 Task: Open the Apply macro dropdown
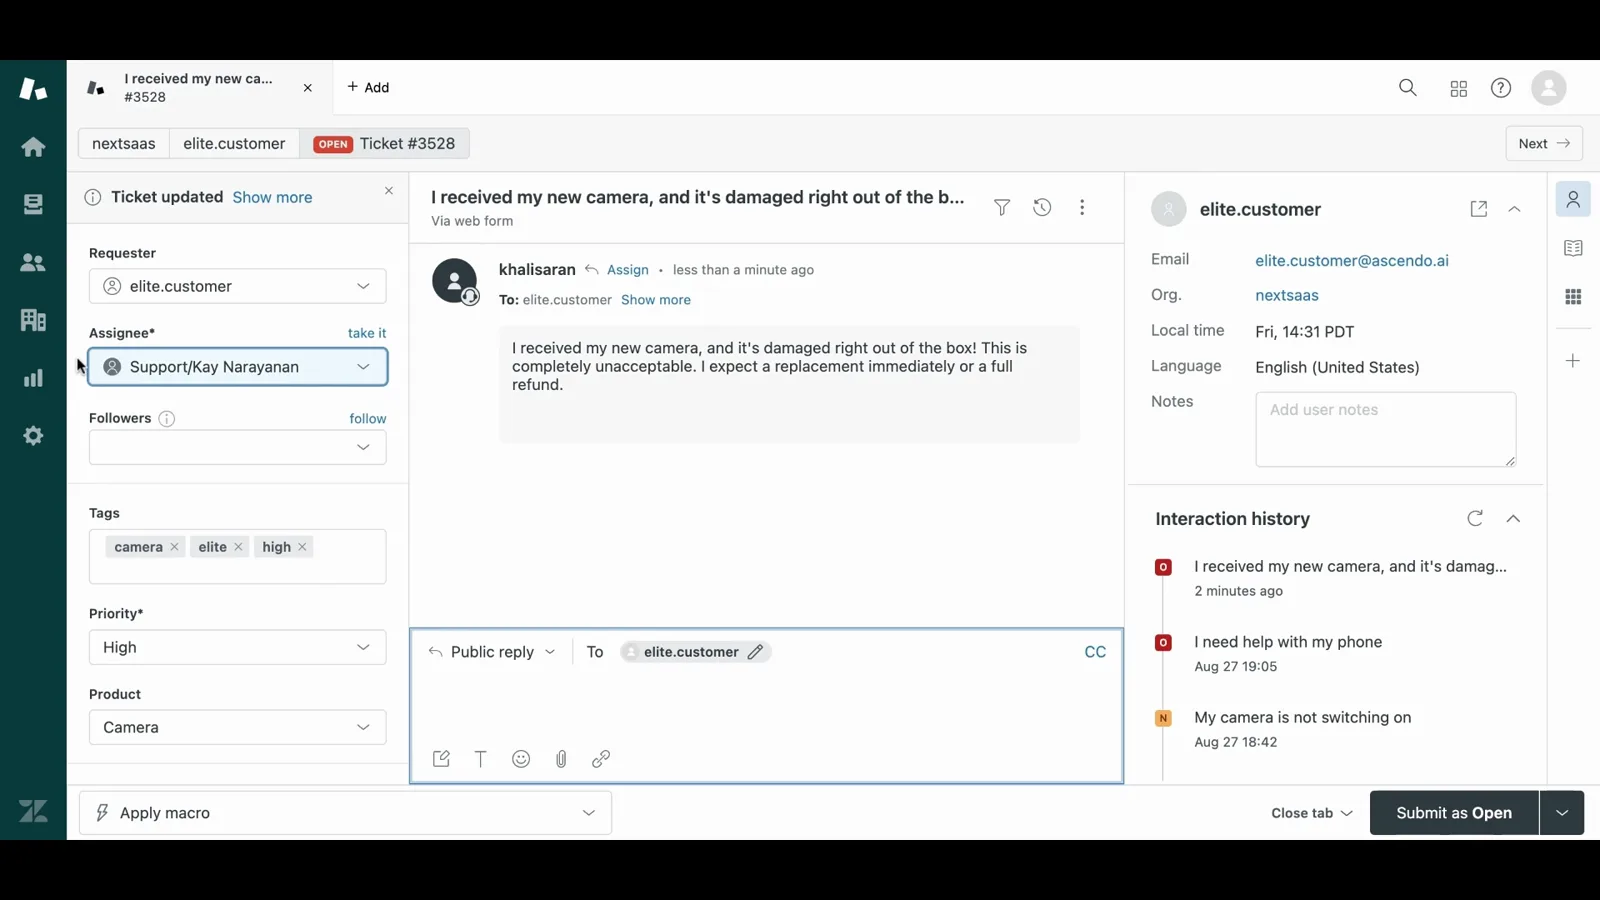(346, 813)
